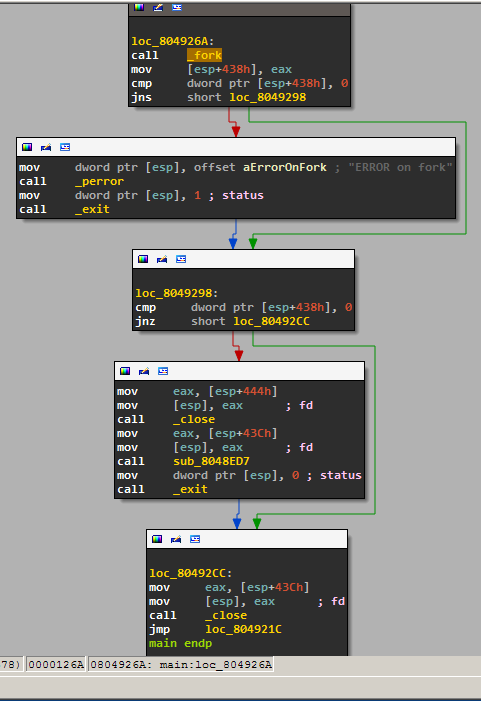Screen dimensions: 481x701
Task: Click loc_80492CC operand in jnz instruction
Action: (271, 321)
